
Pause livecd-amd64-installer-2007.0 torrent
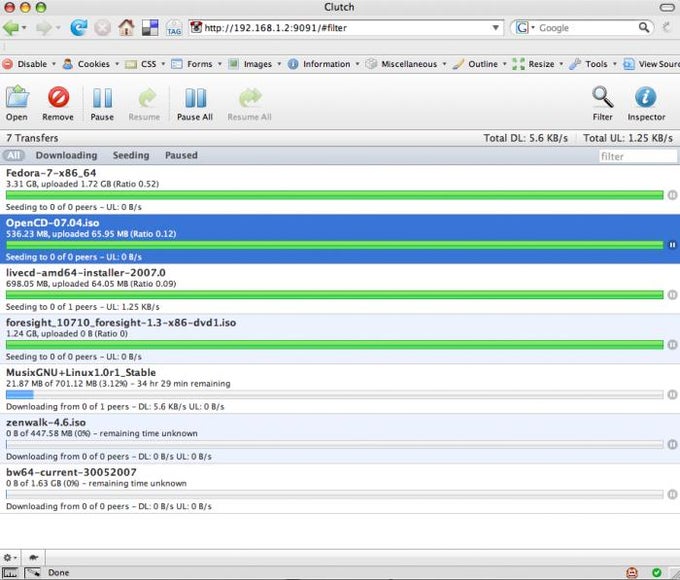click(672, 295)
